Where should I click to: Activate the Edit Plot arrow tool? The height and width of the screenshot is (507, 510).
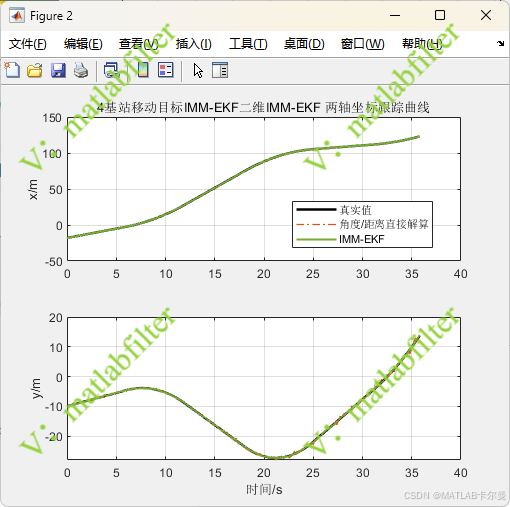pos(198,70)
